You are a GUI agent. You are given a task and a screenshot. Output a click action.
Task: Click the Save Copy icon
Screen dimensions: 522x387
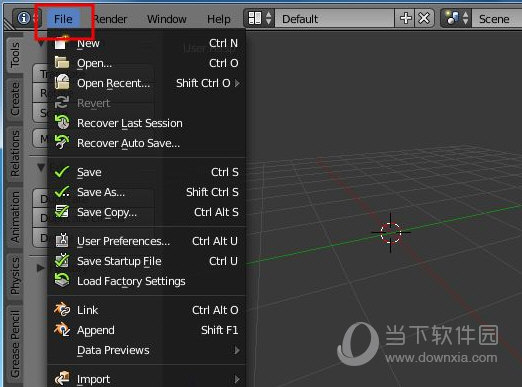coord(62,212)
